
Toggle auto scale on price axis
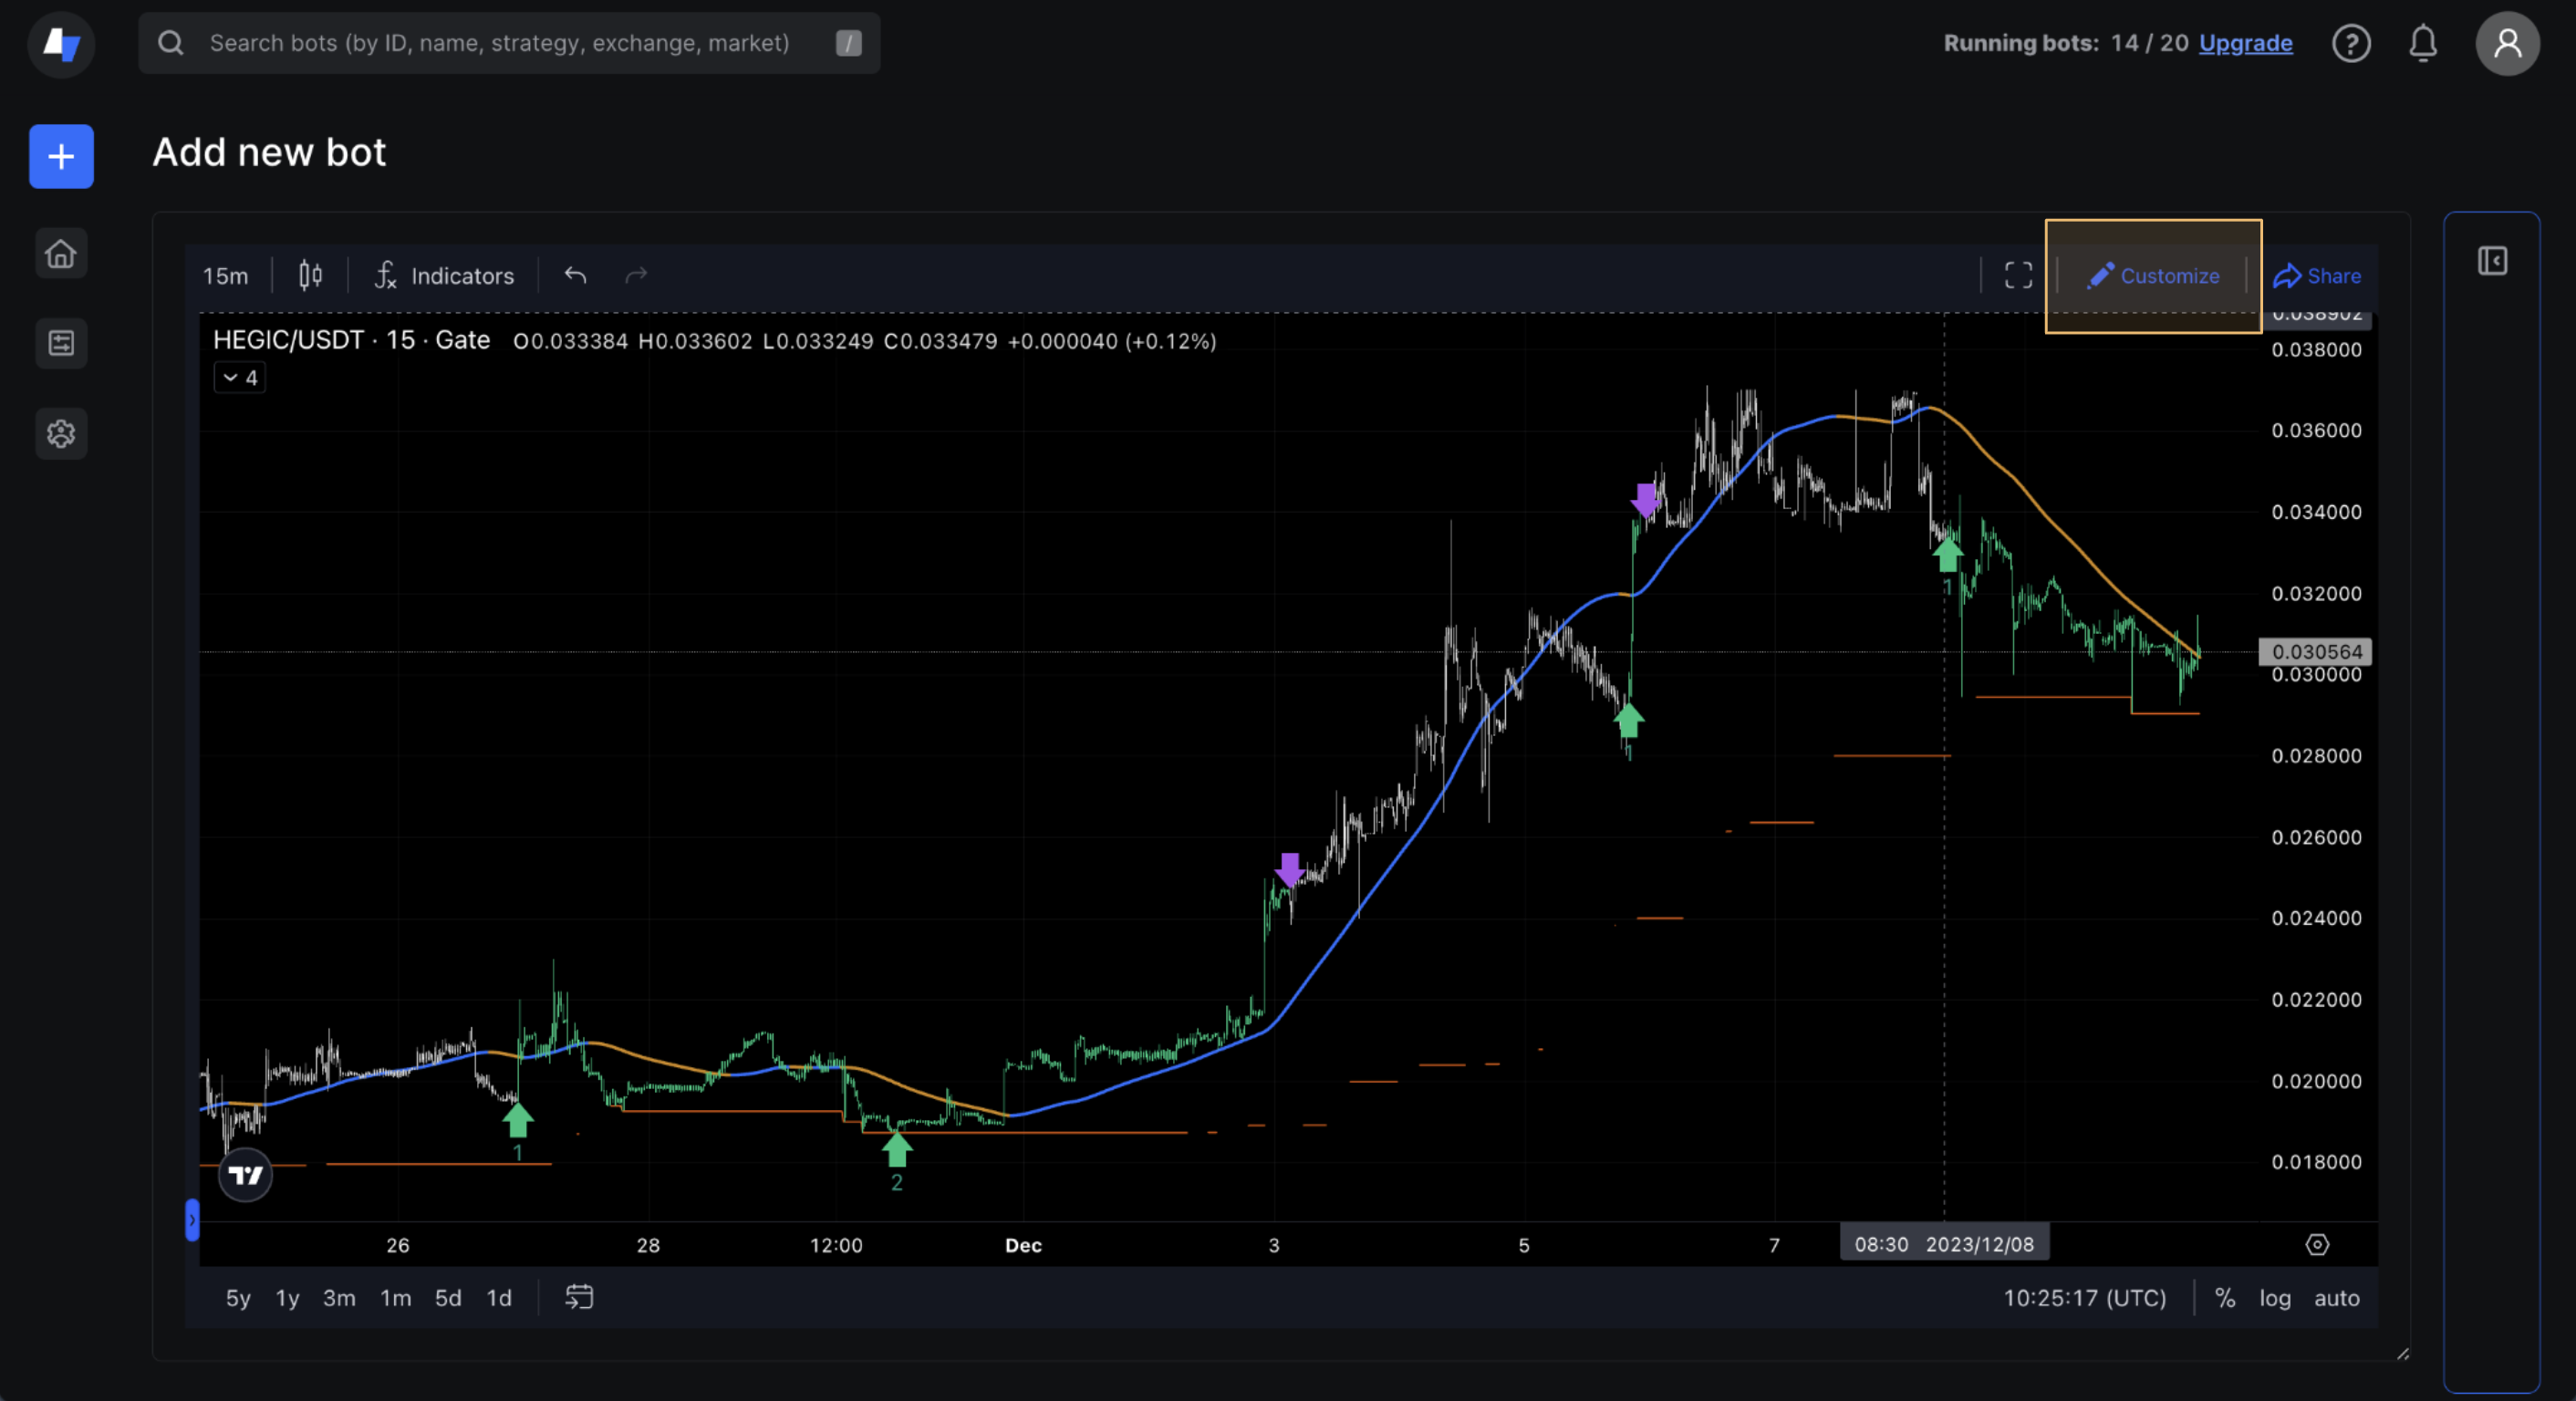[x=2336, y=1298]
